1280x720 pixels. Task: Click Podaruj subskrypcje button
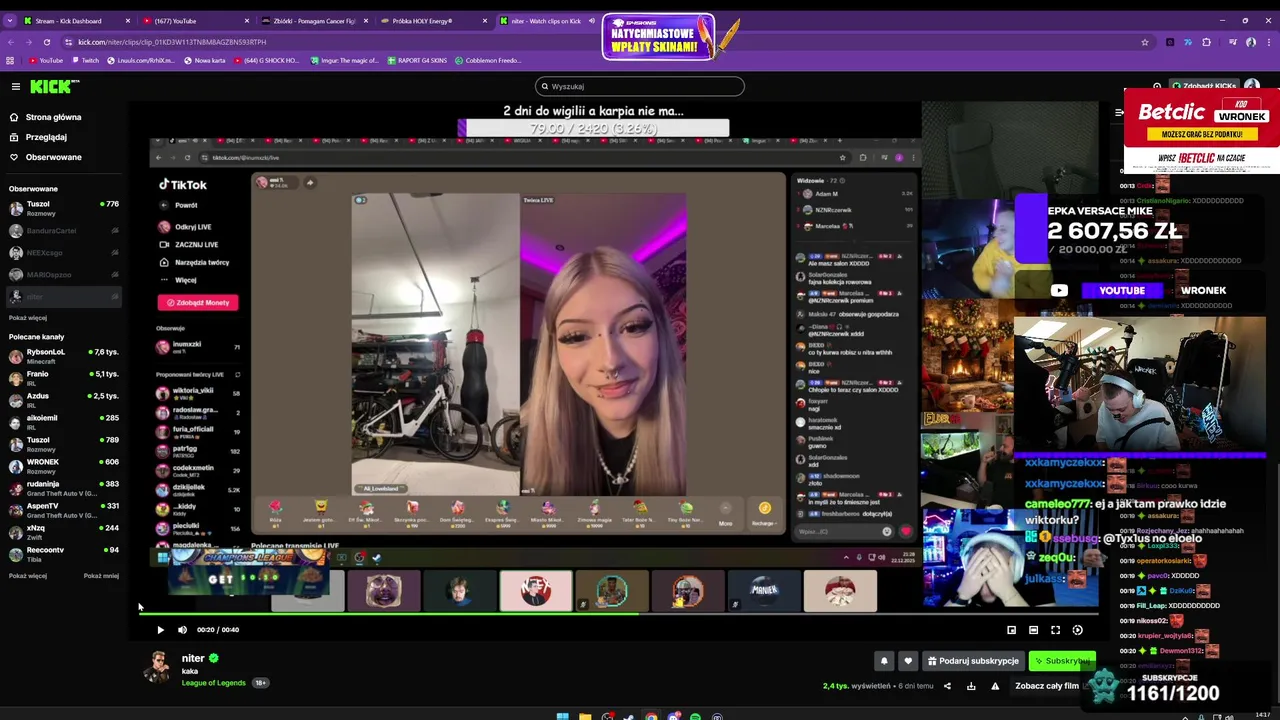(x=973, y=661)
